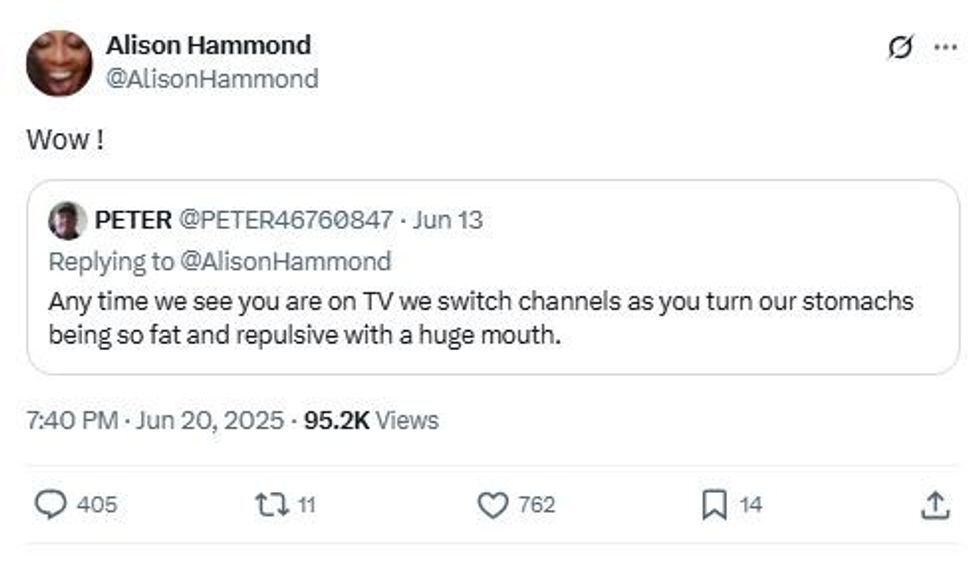
Task: Open the three-dot more options menu
Action: click(x=944, y=47)
